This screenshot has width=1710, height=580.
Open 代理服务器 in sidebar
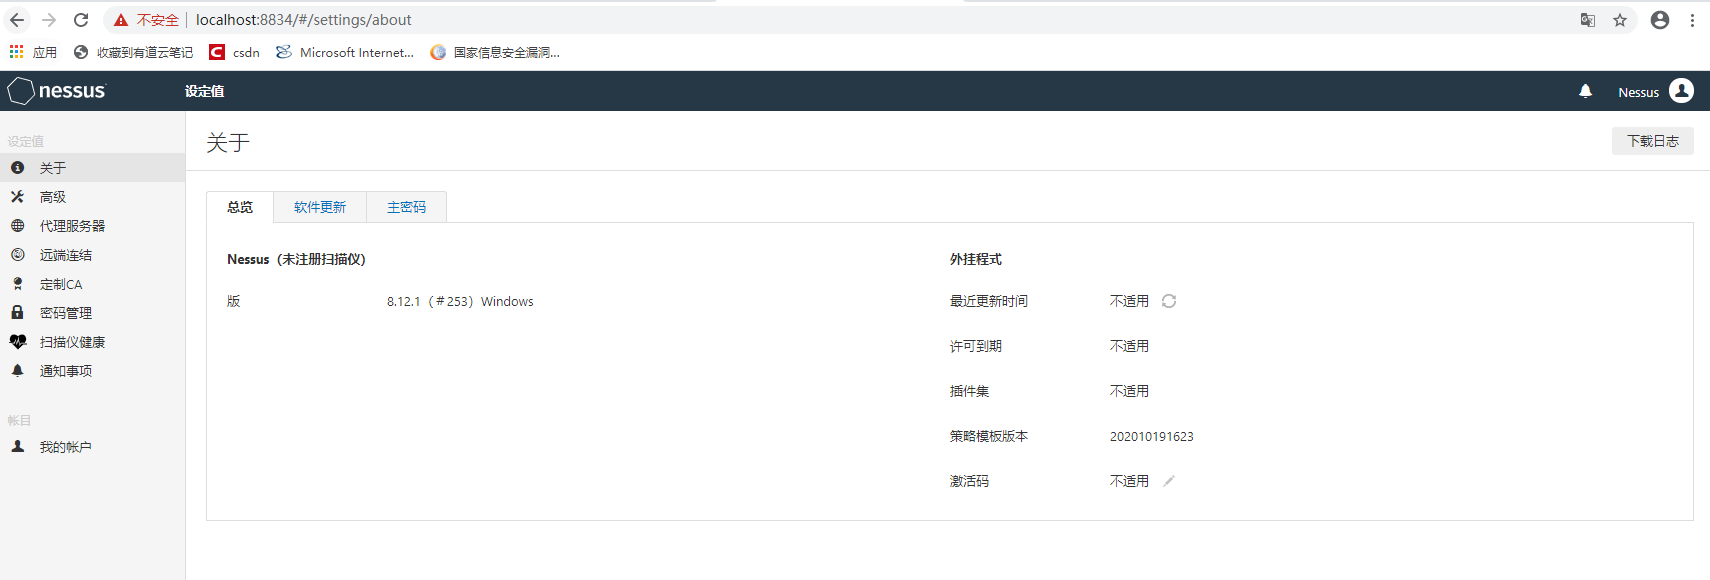coord(92,226)
